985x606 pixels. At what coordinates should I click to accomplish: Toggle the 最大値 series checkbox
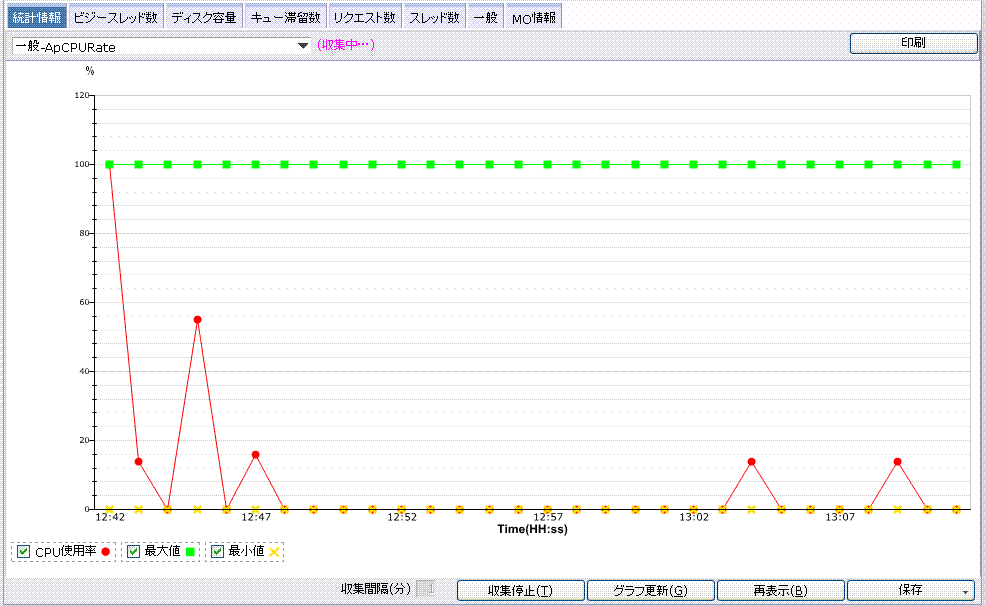pos(133,552)
